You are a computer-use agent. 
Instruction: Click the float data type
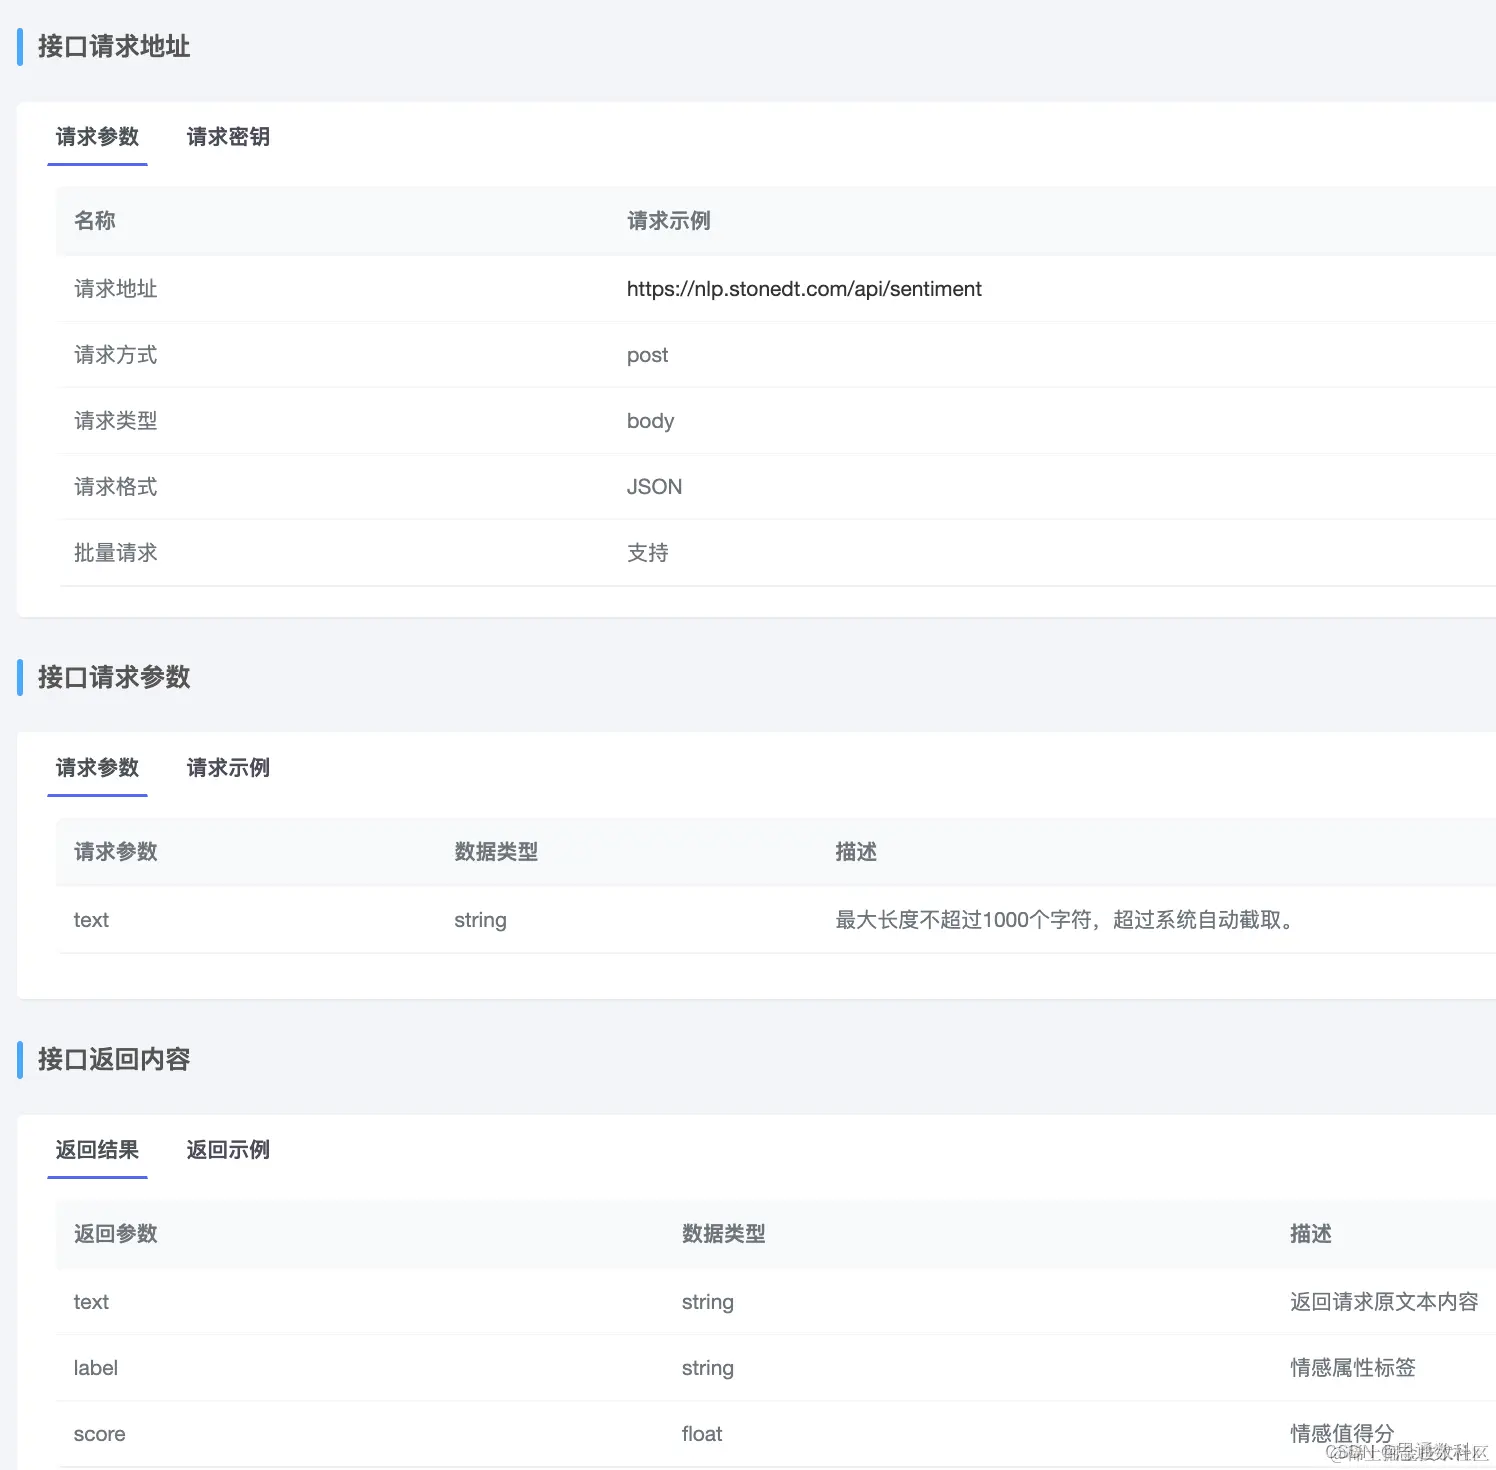tap(702, 1434)
